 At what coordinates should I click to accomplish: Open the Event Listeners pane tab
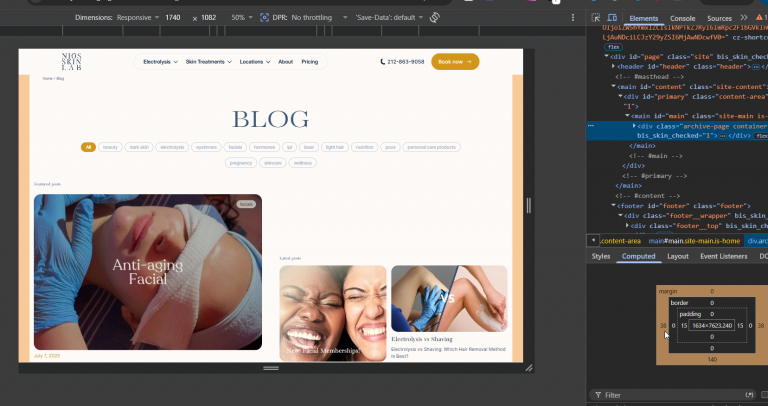[x=723, y=256]
